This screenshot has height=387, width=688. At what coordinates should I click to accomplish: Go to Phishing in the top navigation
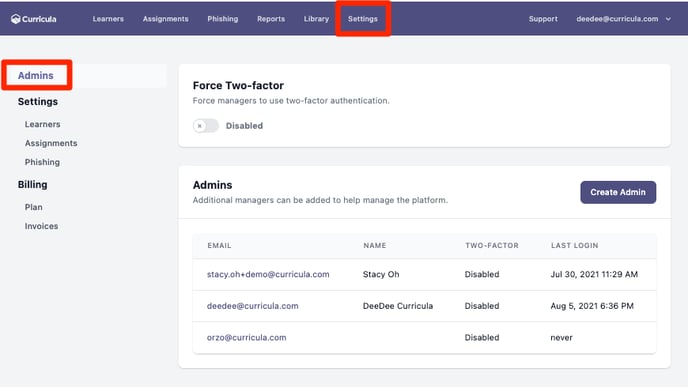click(222, 19)
